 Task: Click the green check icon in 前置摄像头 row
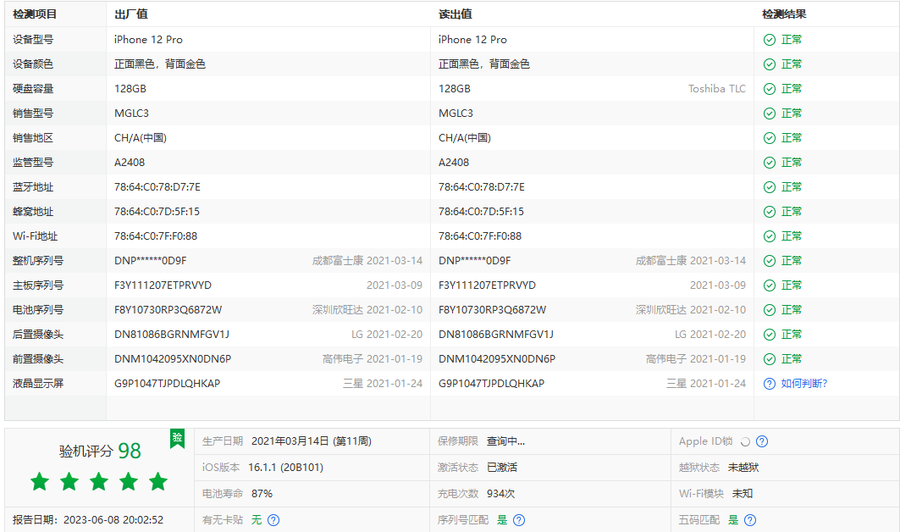tap(769, 359)
